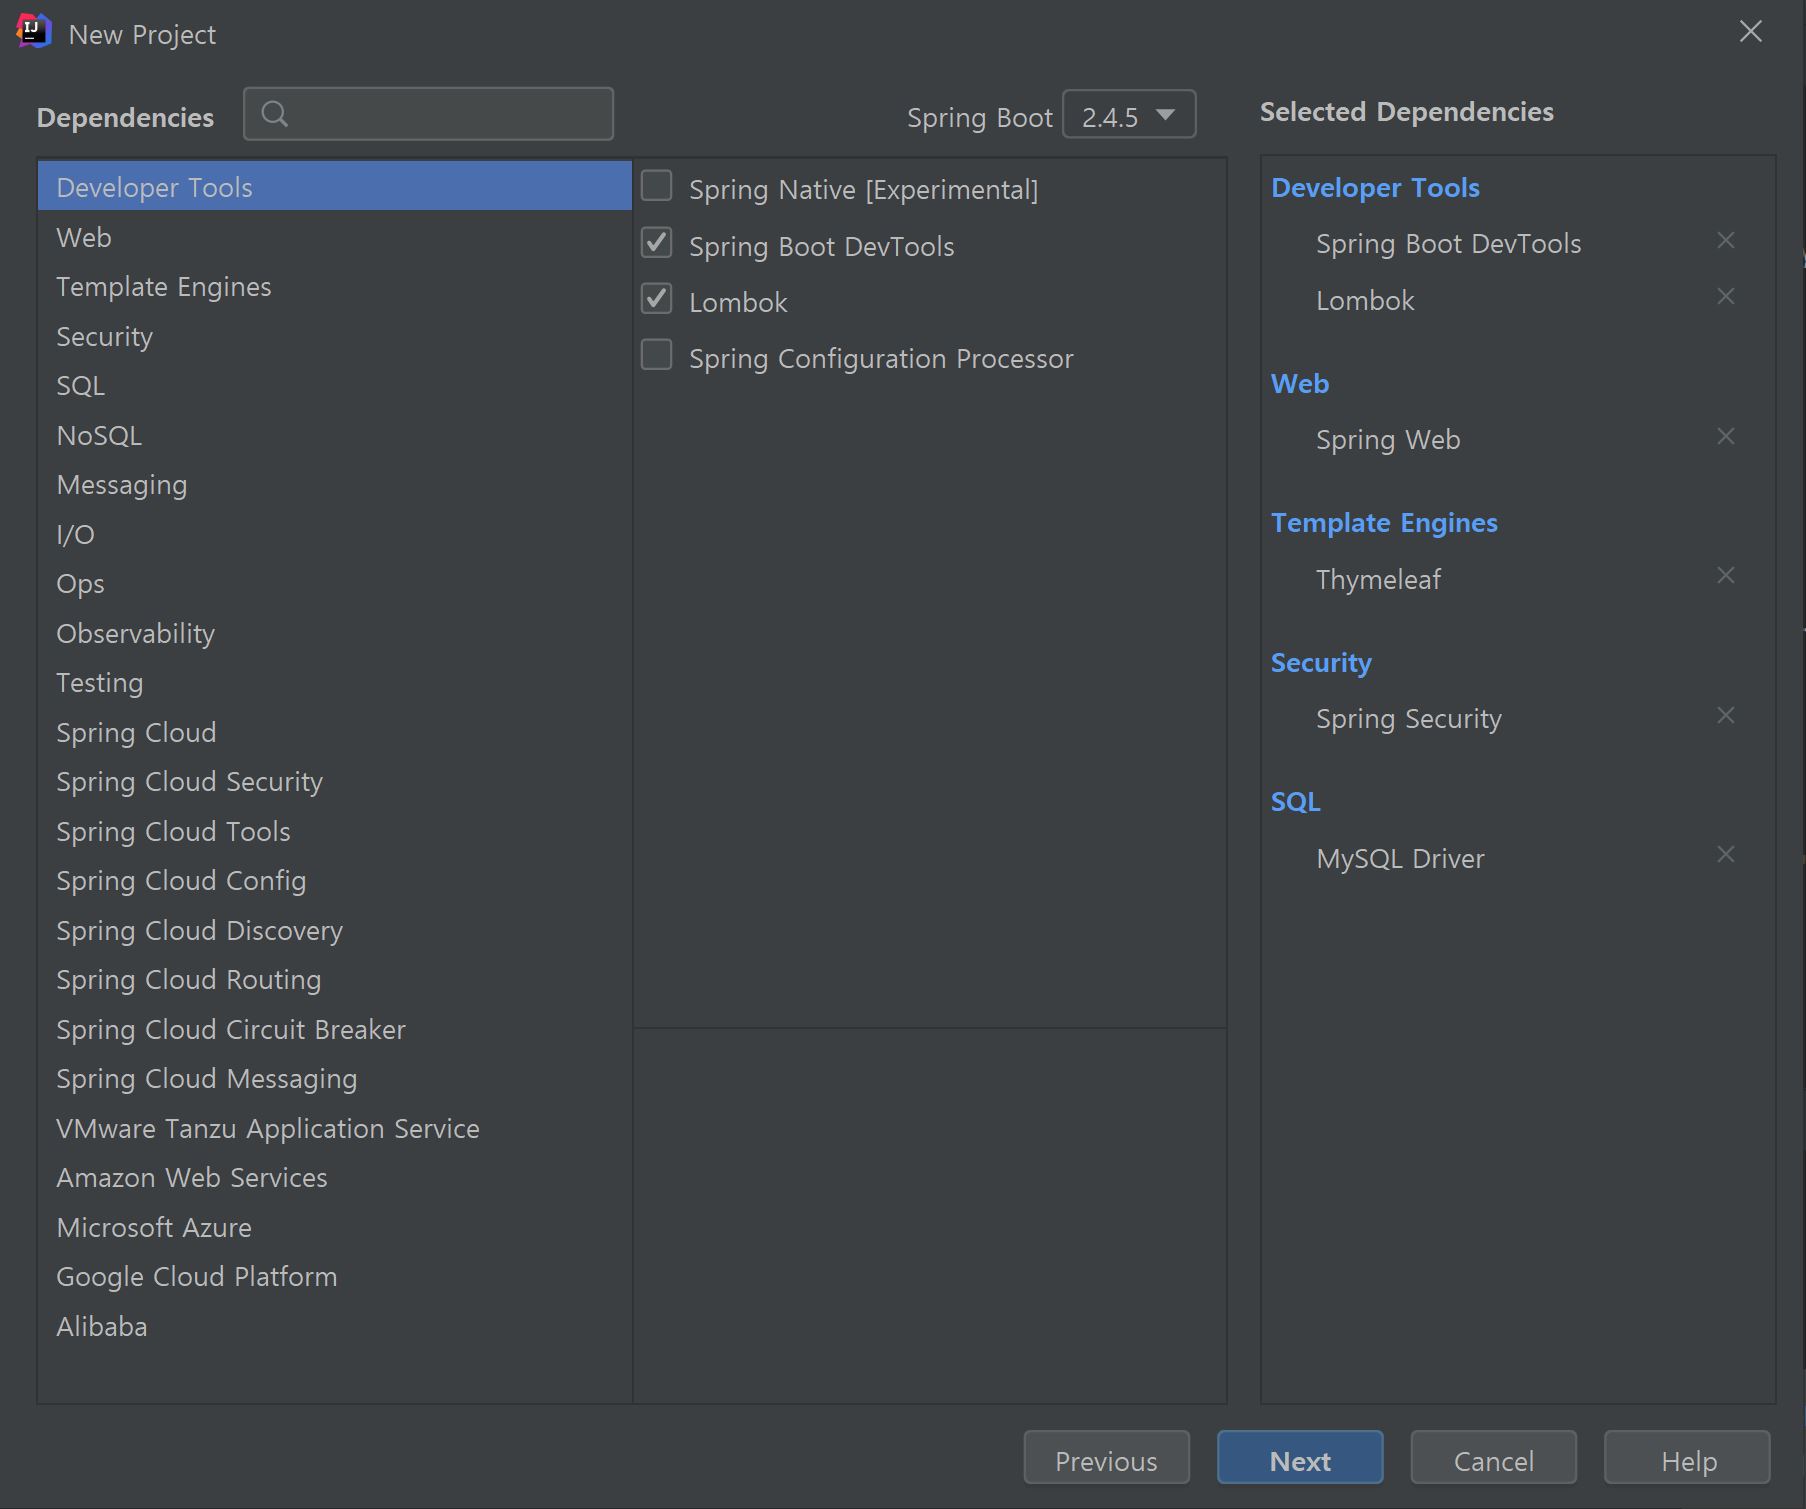Remove Spring Security from selected dependencies
The image size is (1806, 1509).
1725,715
